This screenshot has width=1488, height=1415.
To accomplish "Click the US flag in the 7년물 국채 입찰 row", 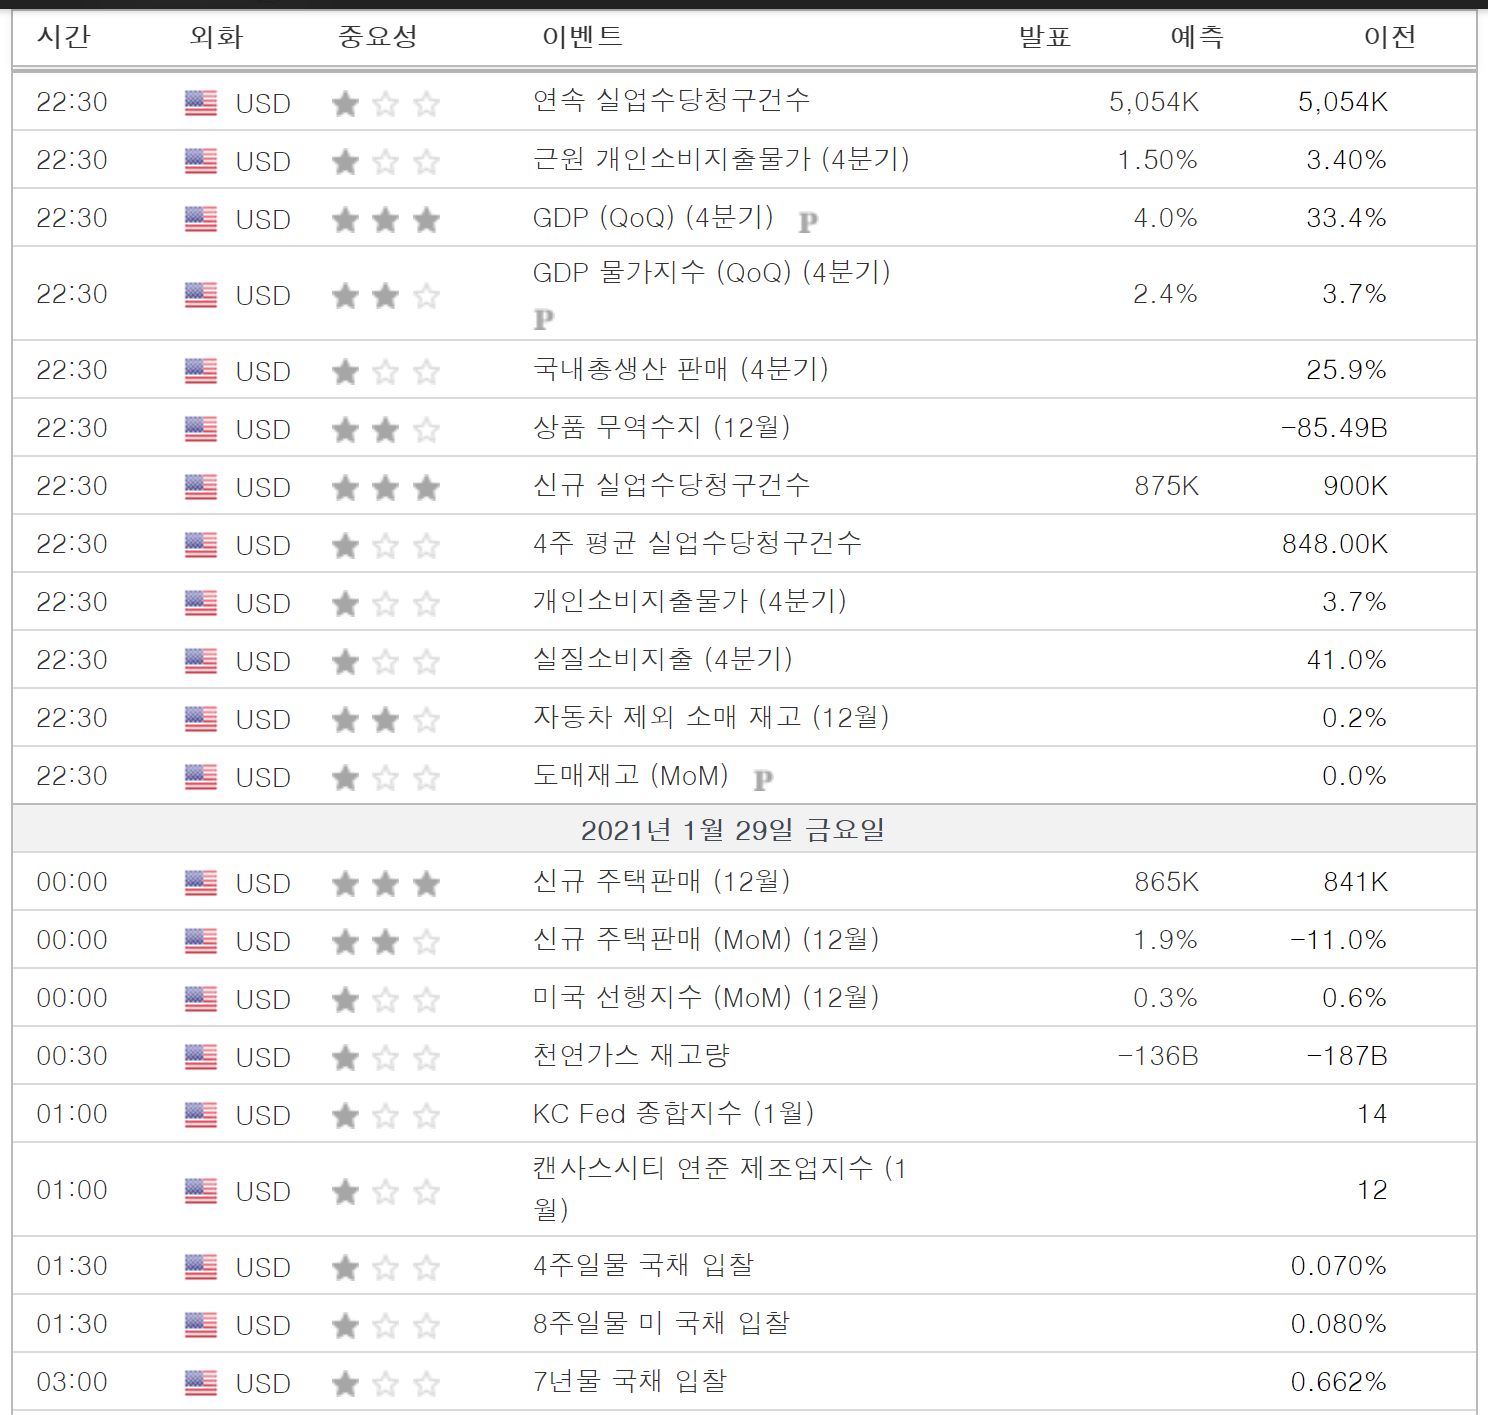I will tap(201, 1383).
